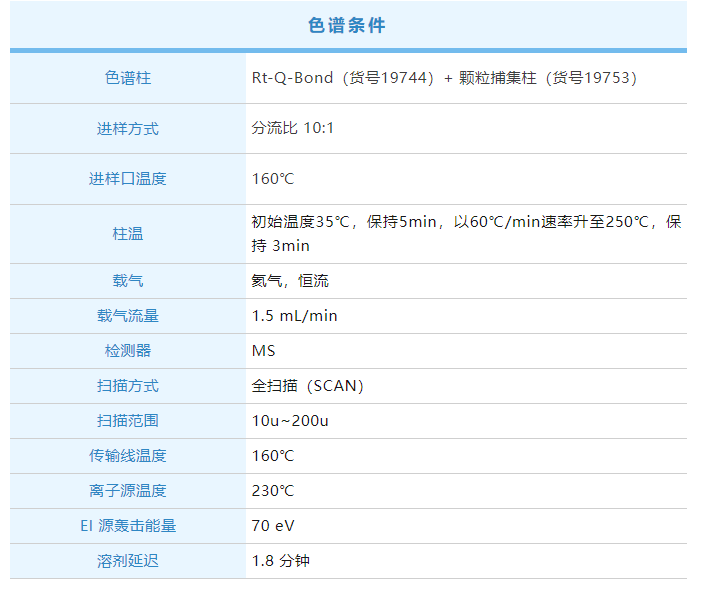Click the 传输线温度 label
701x596 pixels.
128,456
